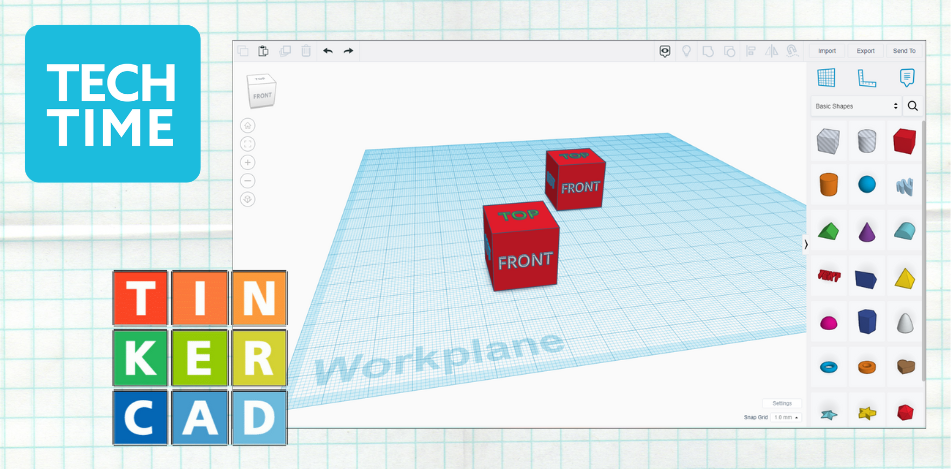Pick the red Box shape
This screenshot has width=951, height=469.
coord(904,141)
